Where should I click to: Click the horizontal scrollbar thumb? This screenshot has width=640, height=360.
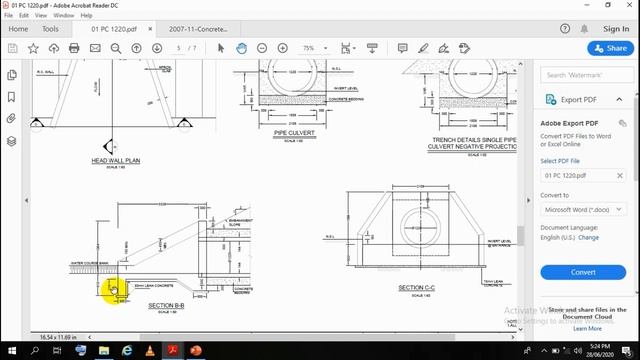[297, 337]
